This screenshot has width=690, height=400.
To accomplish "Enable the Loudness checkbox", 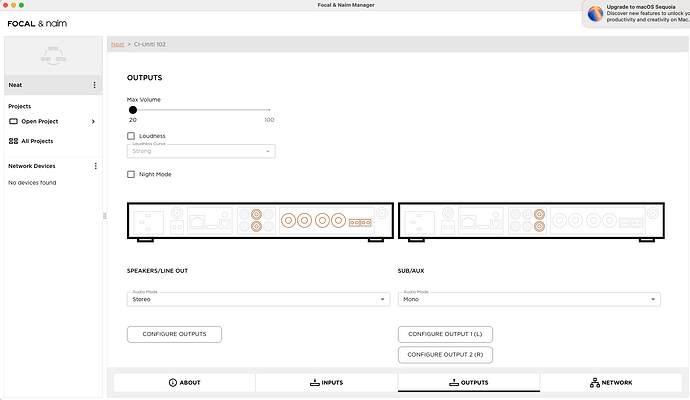I will point(131,136).
